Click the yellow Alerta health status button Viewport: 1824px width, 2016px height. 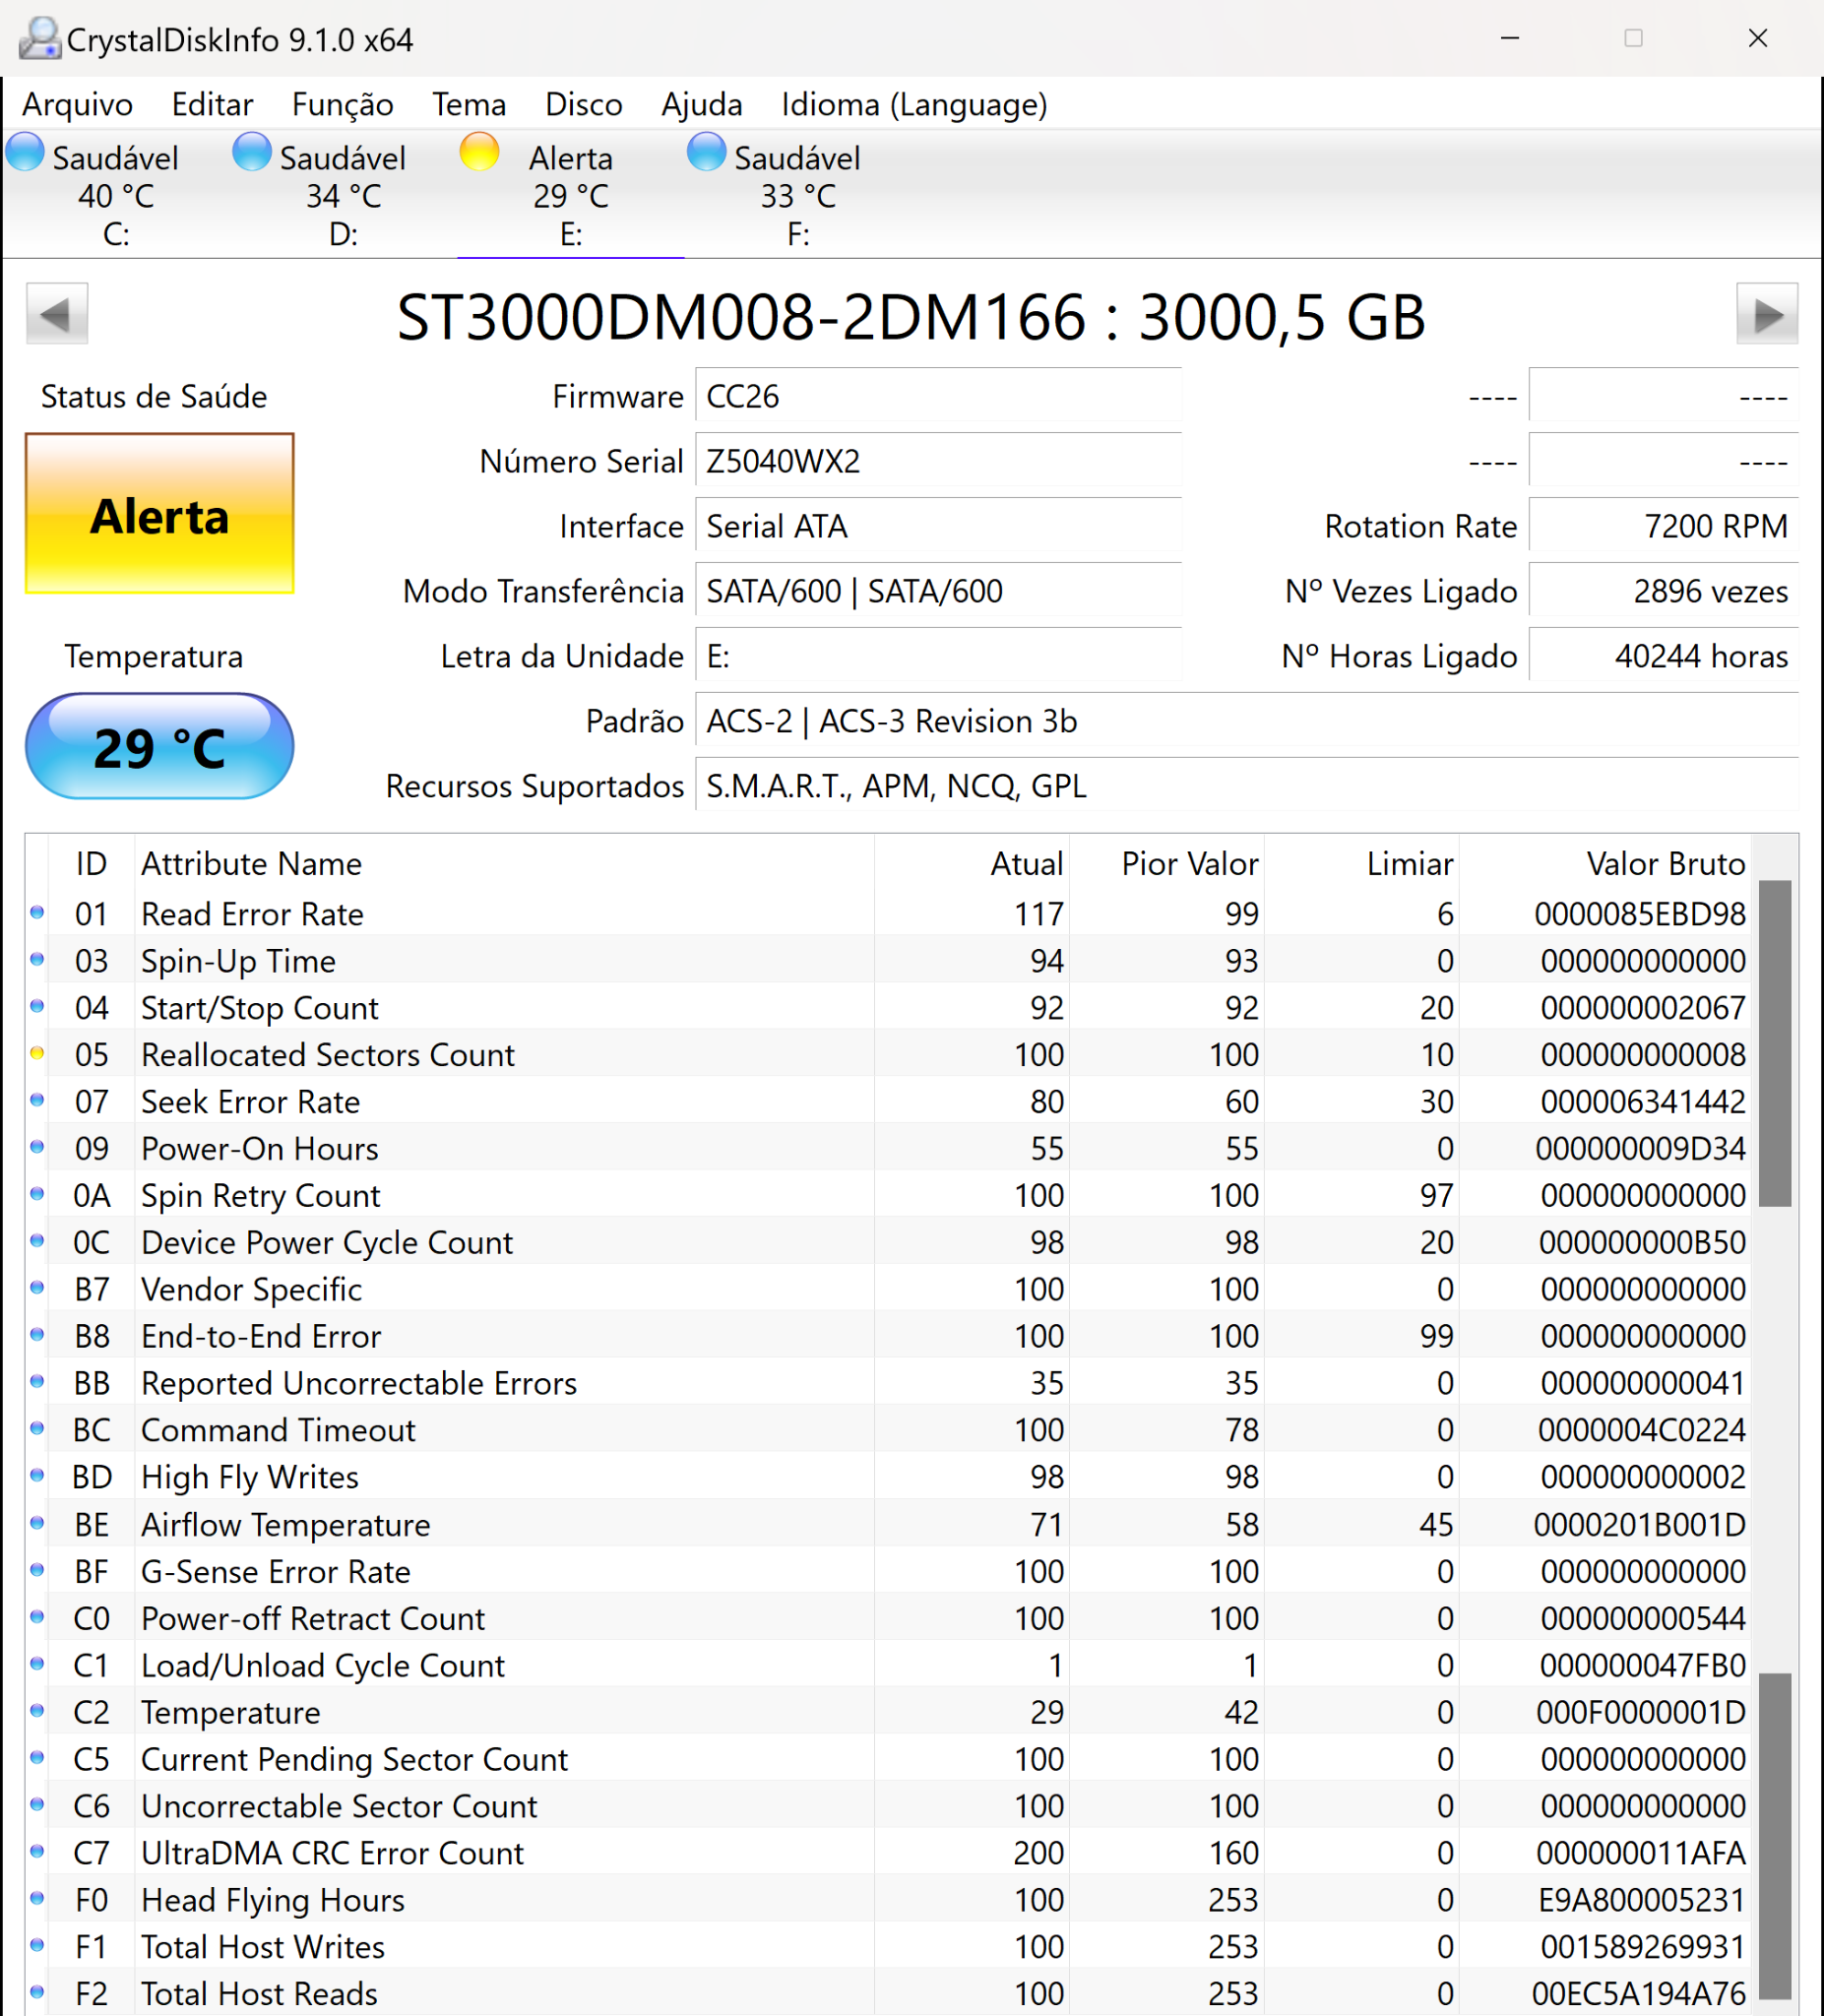[160, 514]
